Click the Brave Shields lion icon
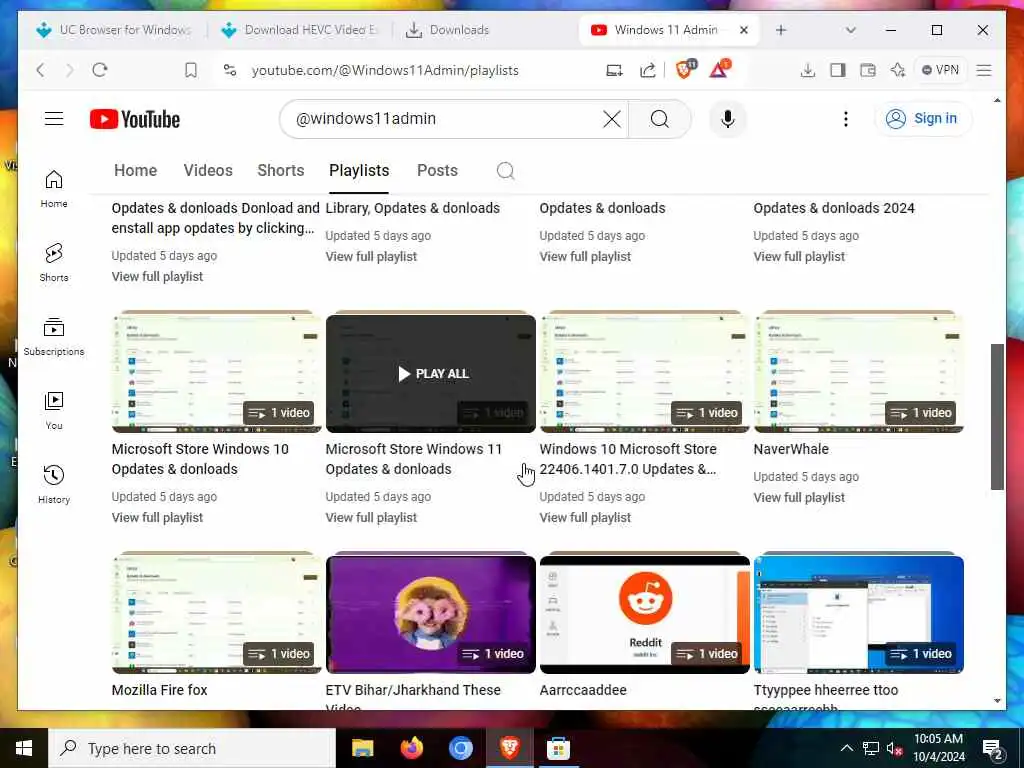 click(x=685, y=69)
